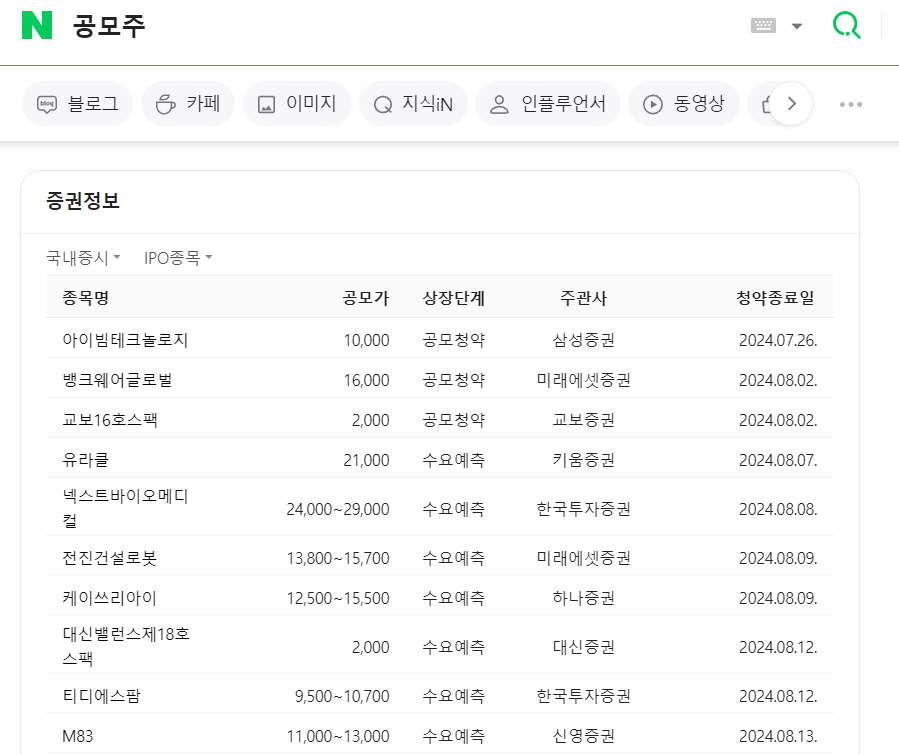Click 교보증권 underwriter cell
The image size is (899, 754).
coord(583,420)
